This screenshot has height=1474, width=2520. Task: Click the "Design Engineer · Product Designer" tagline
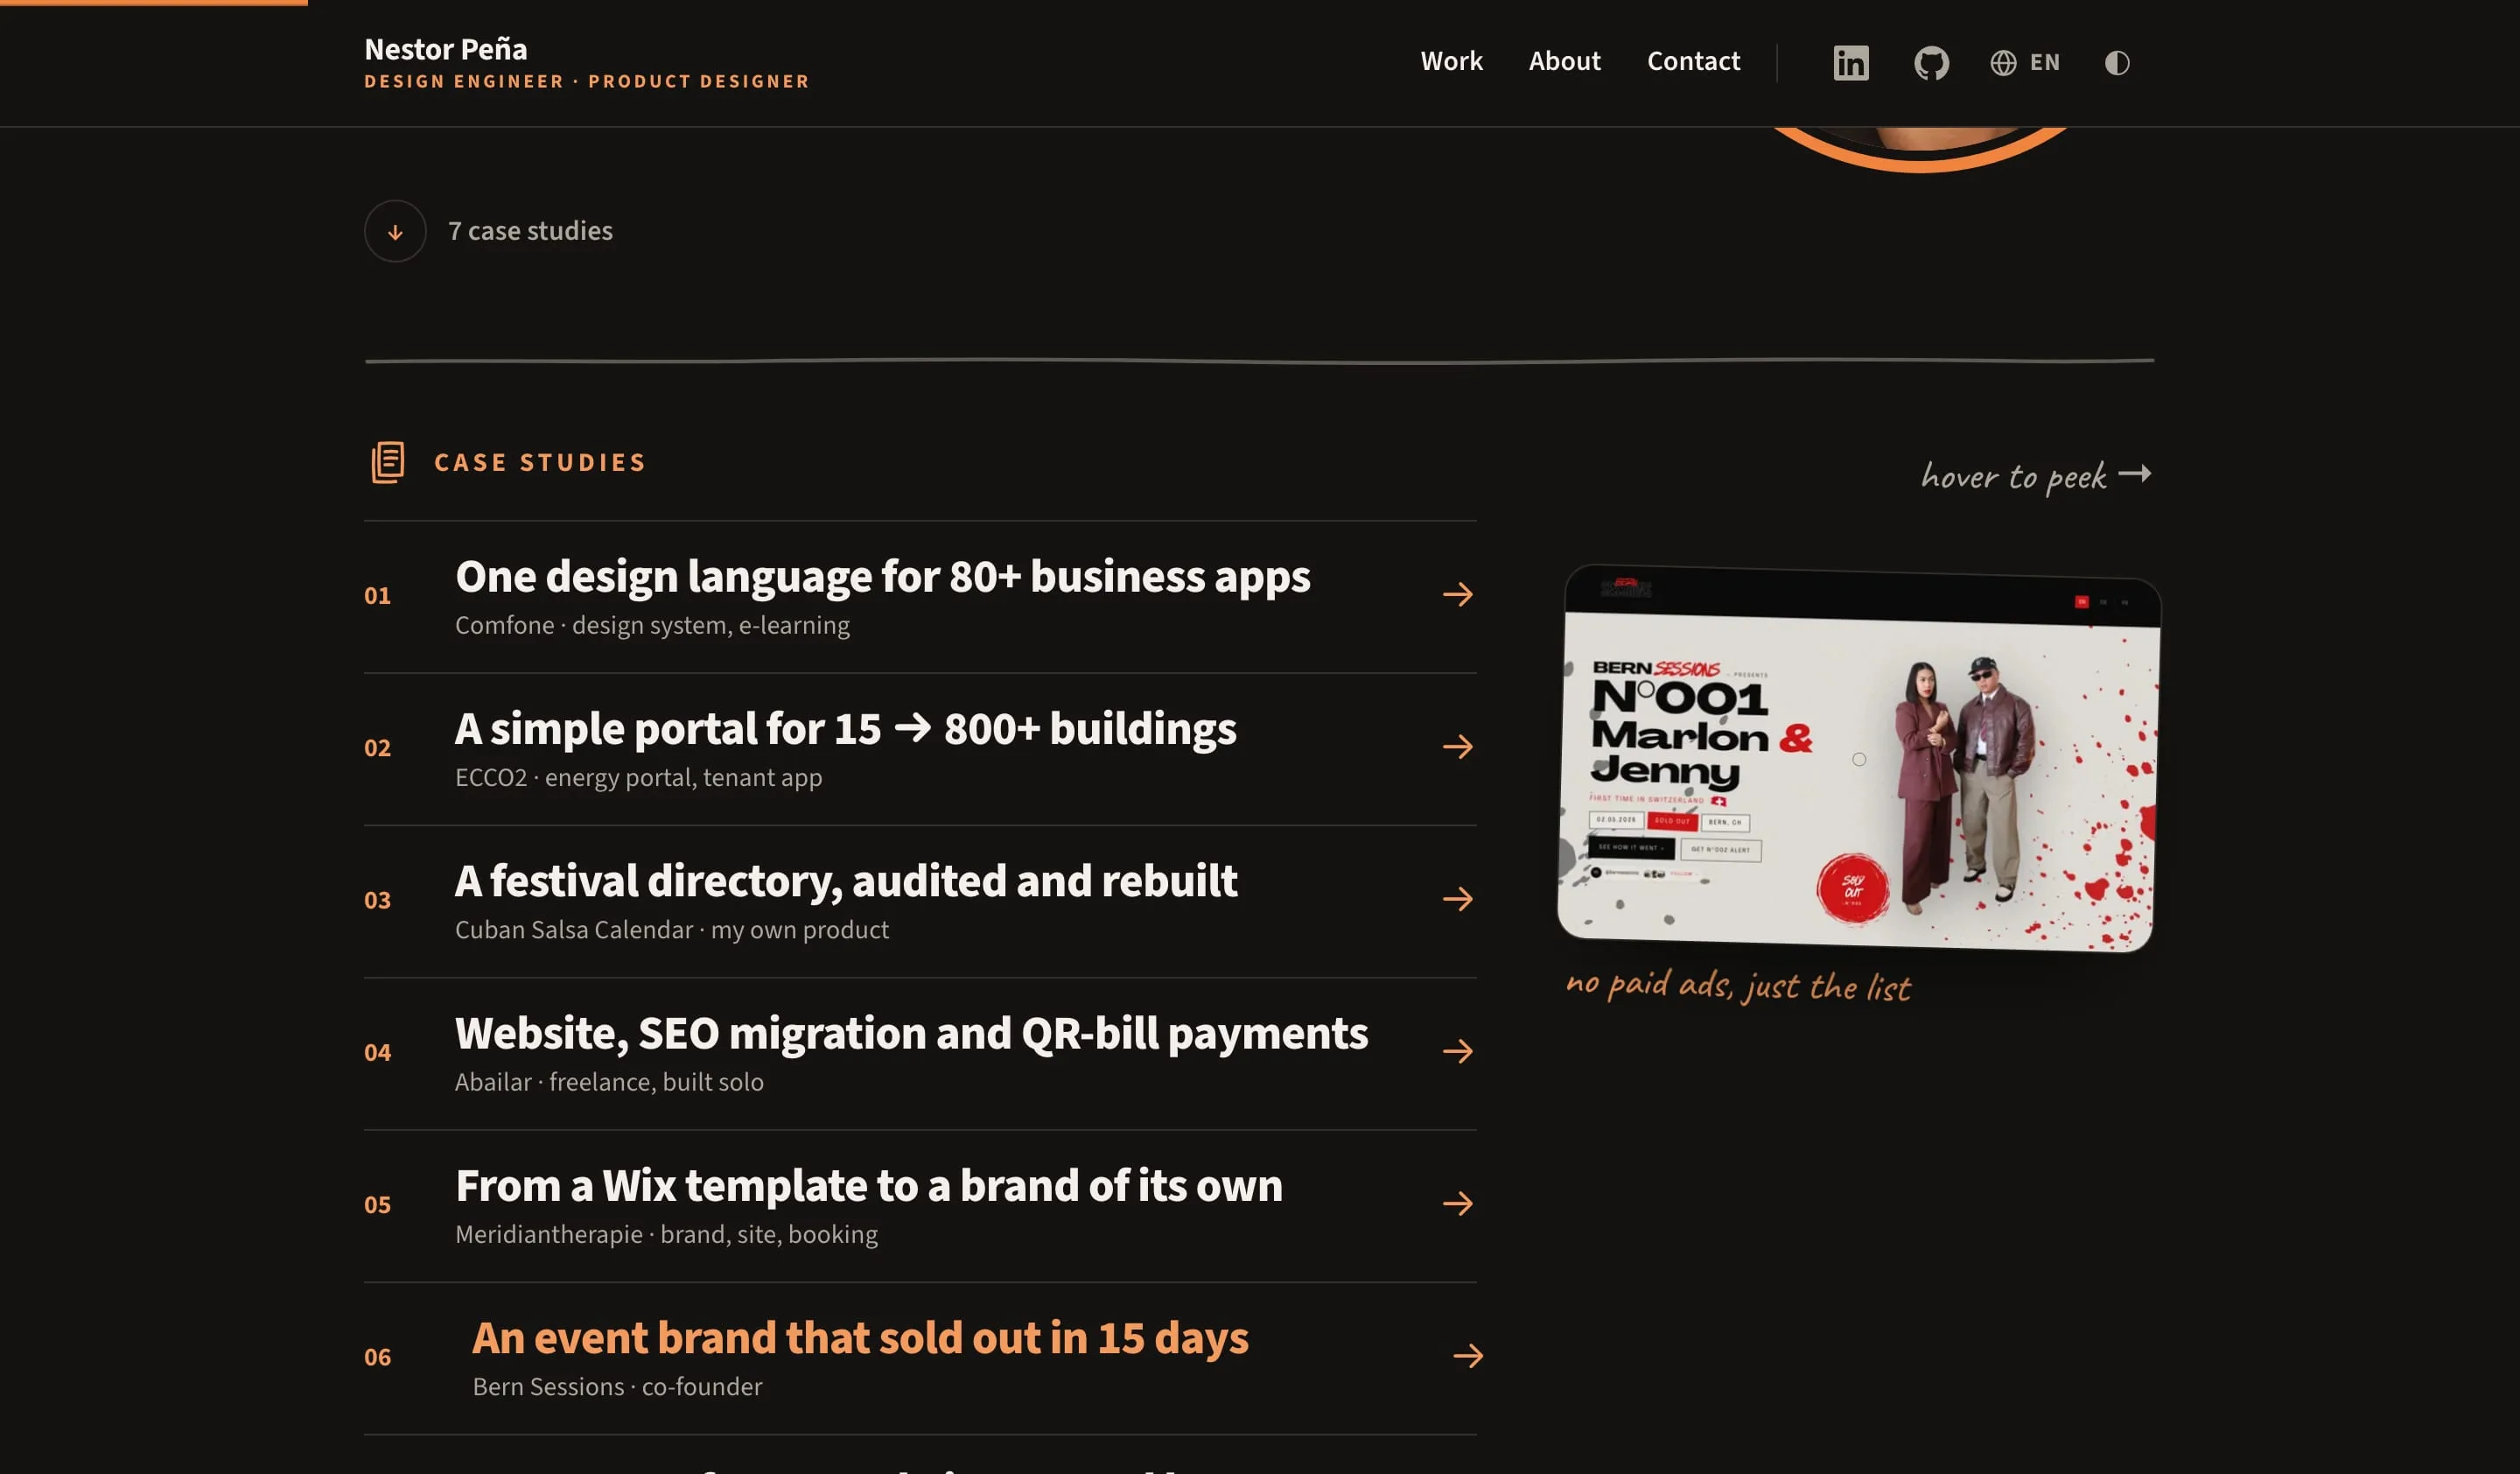pos(587,81)
